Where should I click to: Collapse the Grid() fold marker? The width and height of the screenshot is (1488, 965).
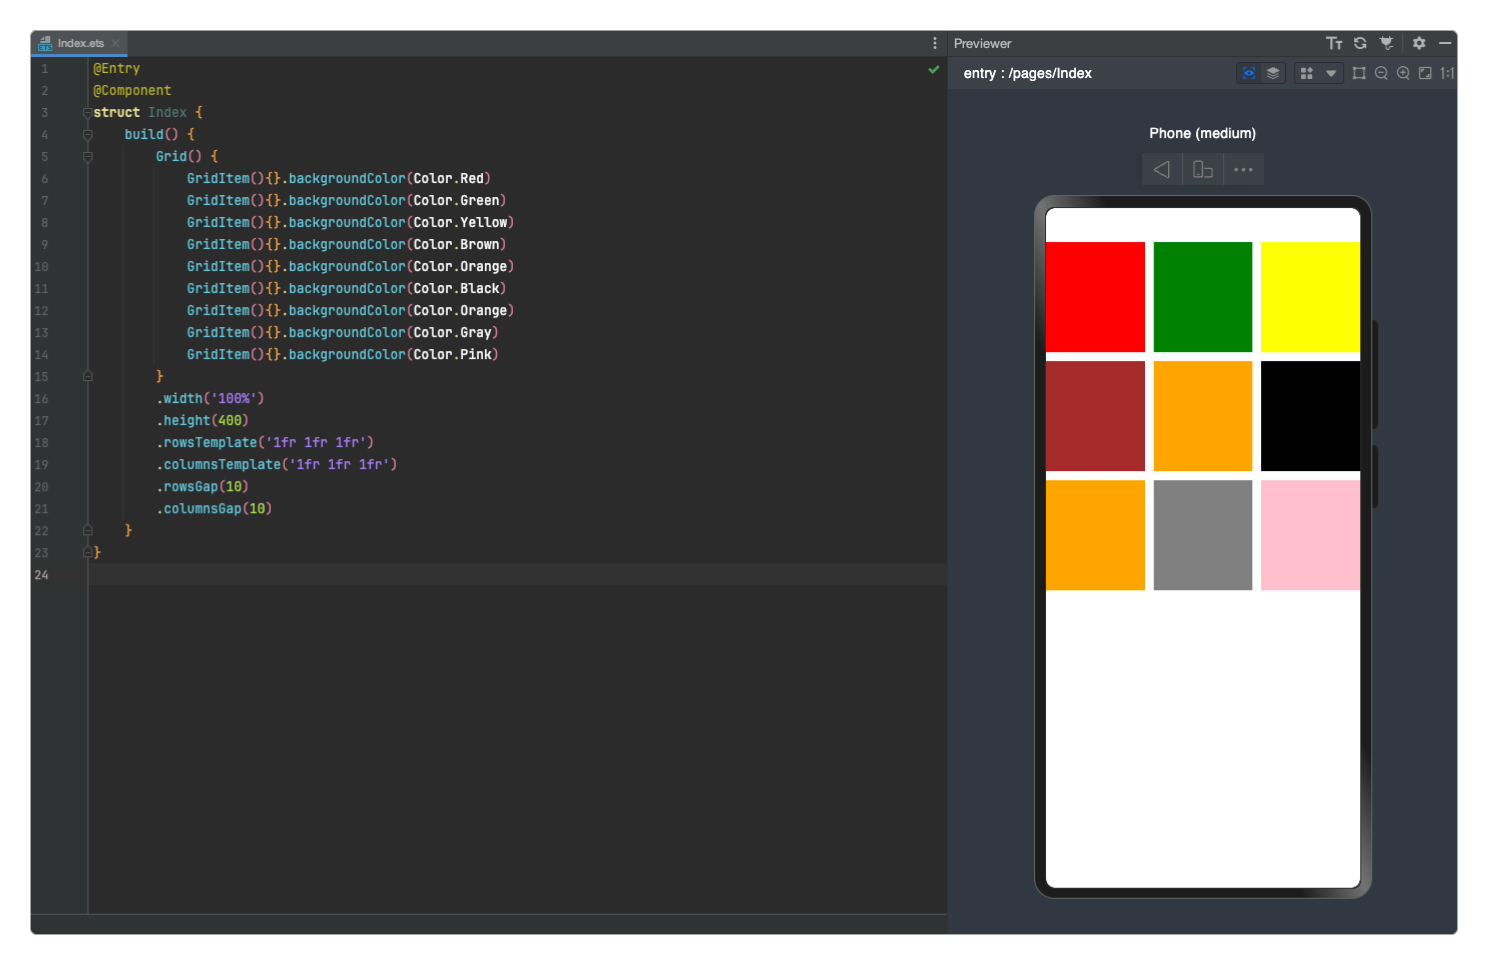(87, 157)
